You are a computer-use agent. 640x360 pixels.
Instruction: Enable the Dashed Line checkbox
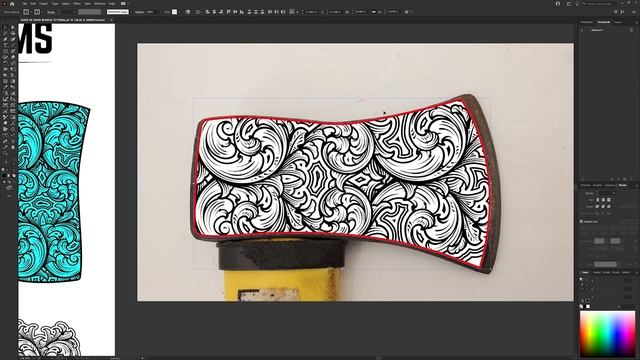coord(581,222)
